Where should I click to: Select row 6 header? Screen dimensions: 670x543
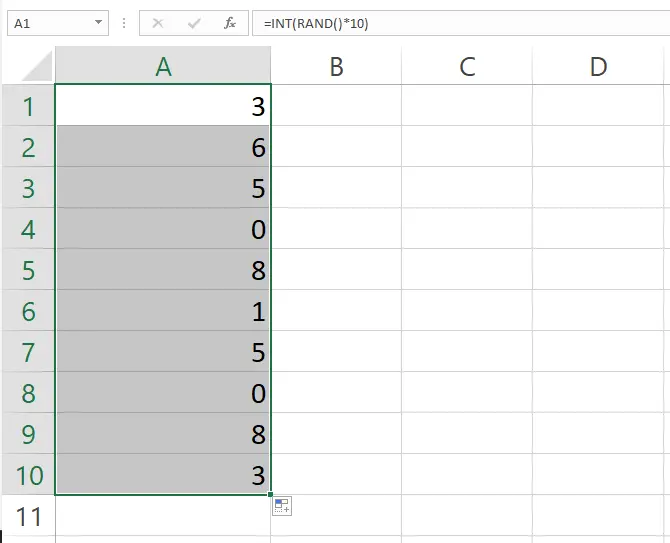pos(28,311)
